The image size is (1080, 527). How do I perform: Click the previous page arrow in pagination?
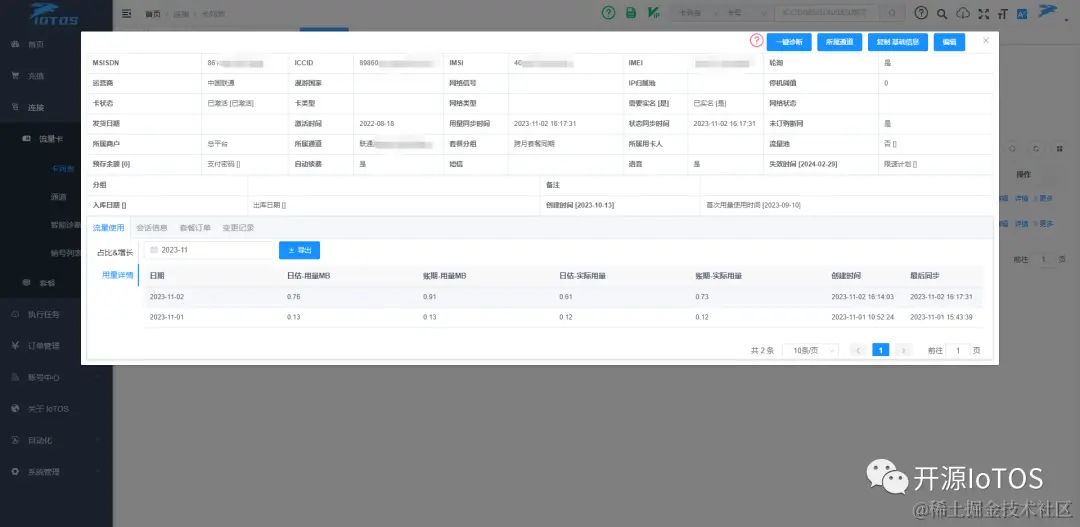858,351
